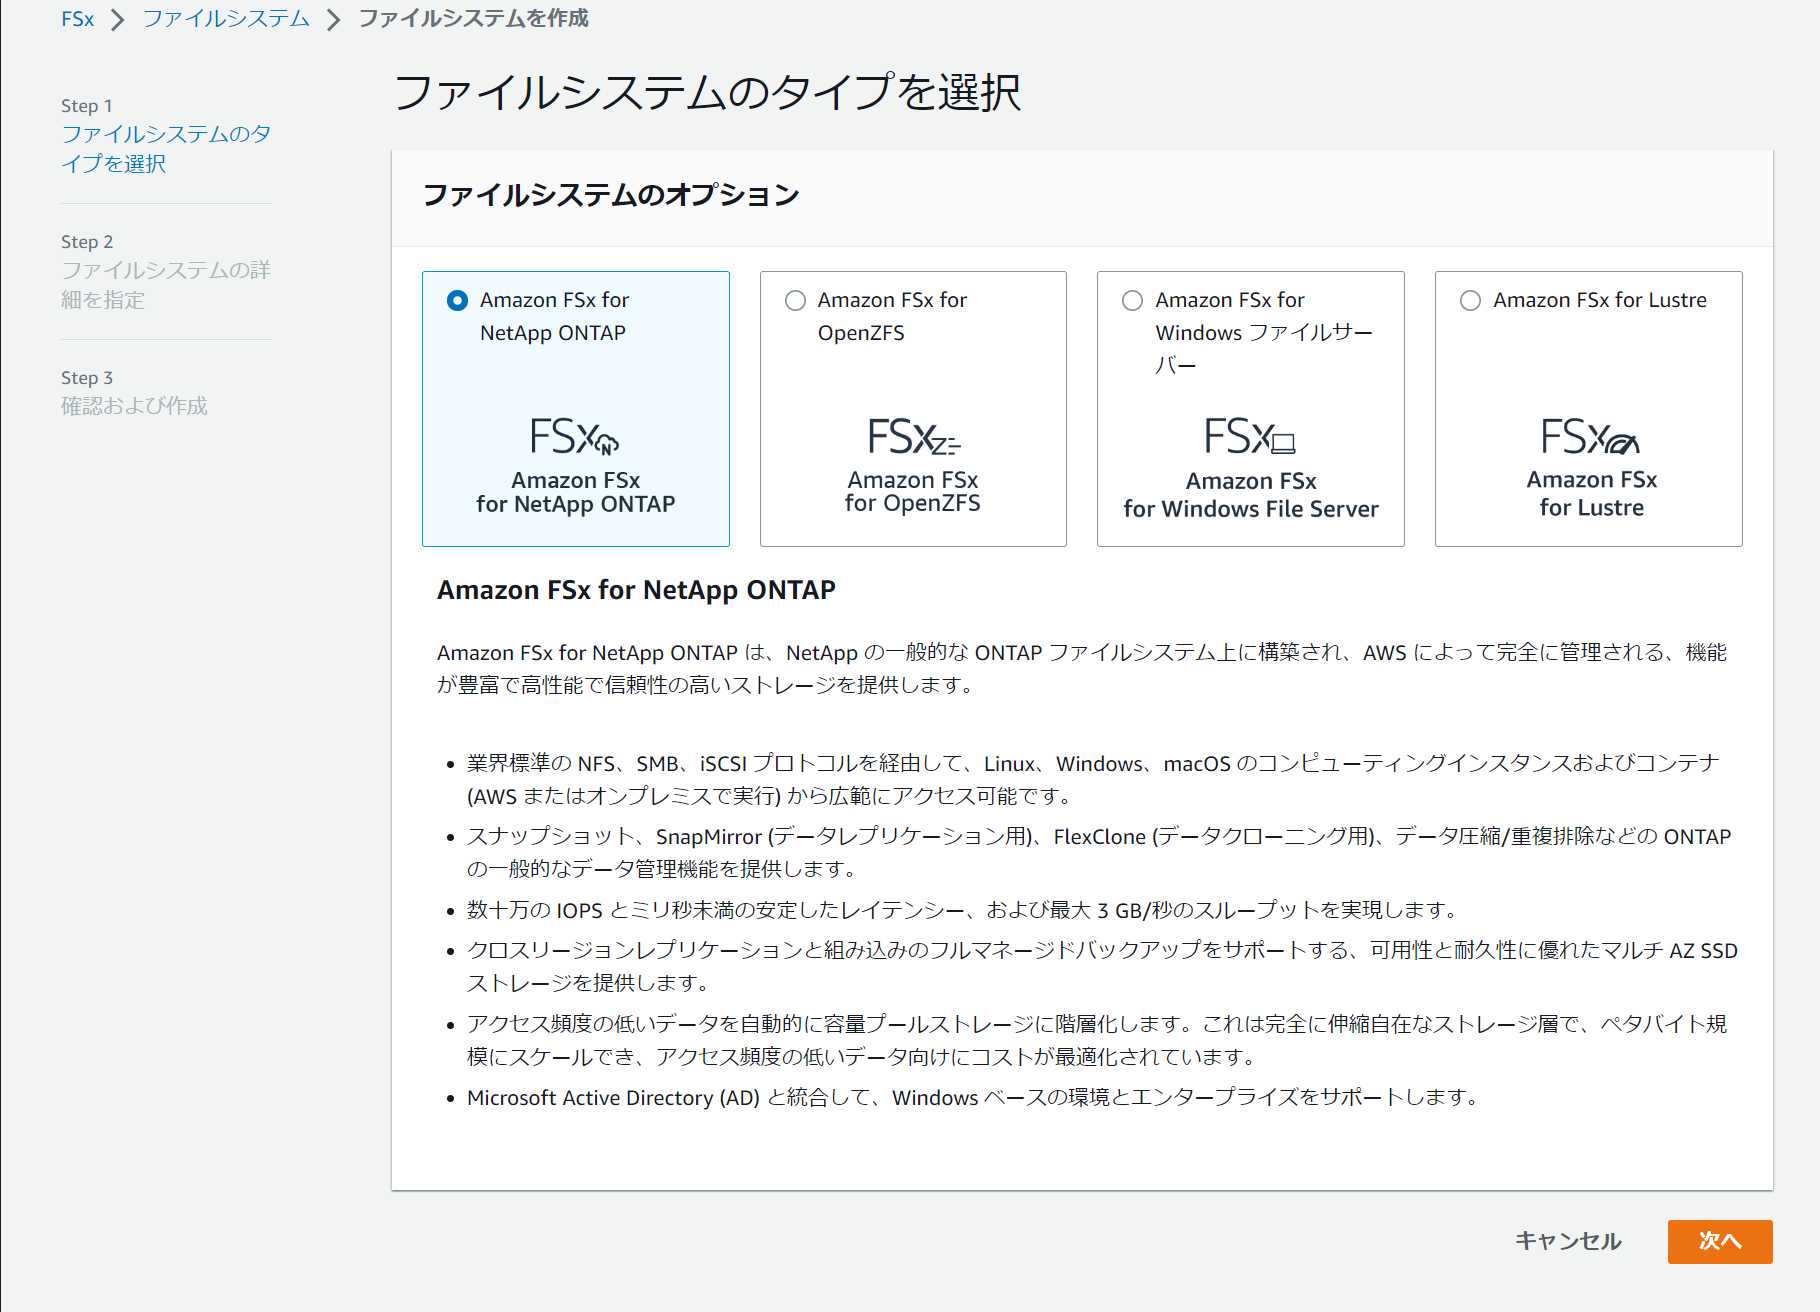The image size is (1820, 1312).
Task: Click the FSx OpenZFS logo icon
Action: pyautogui.click(x=913, y=436)
